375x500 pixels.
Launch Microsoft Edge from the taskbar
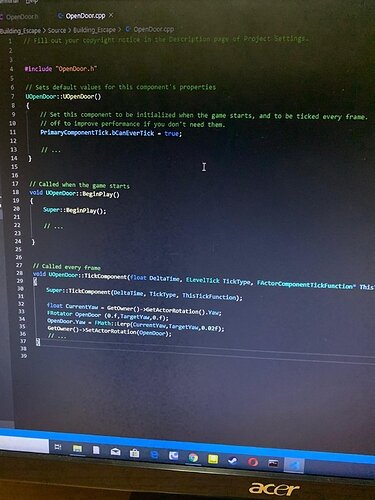click(x=154, y=454)
